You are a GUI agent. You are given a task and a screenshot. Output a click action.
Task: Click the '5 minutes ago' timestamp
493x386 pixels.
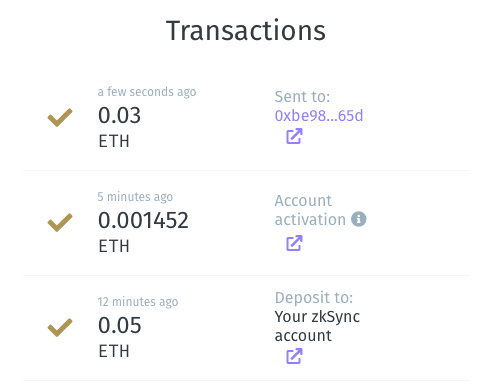[x=135, y=197]
